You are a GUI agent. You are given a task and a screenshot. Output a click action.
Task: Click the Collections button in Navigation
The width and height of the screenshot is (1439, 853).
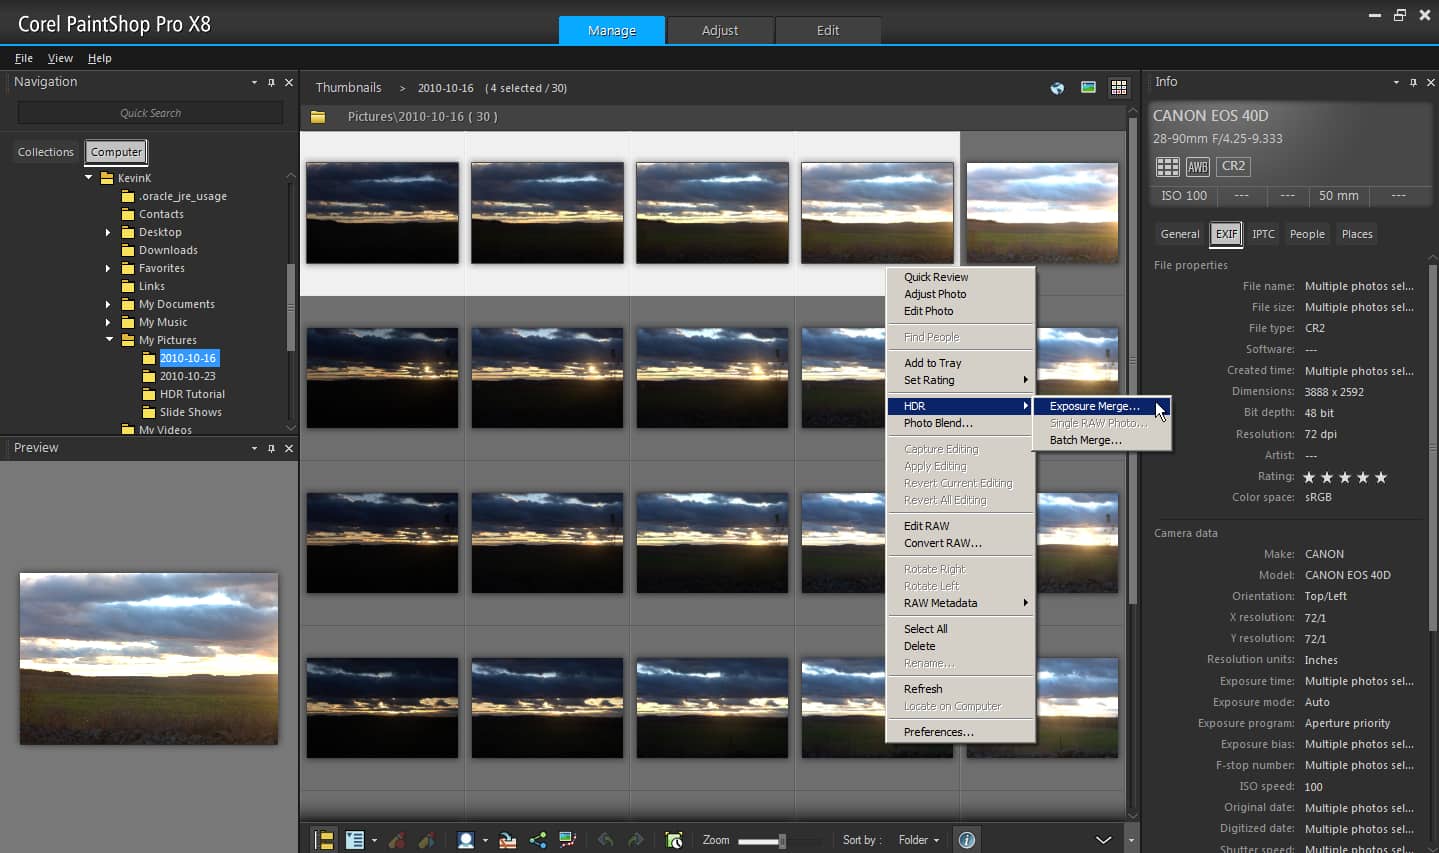pos(45,152)
